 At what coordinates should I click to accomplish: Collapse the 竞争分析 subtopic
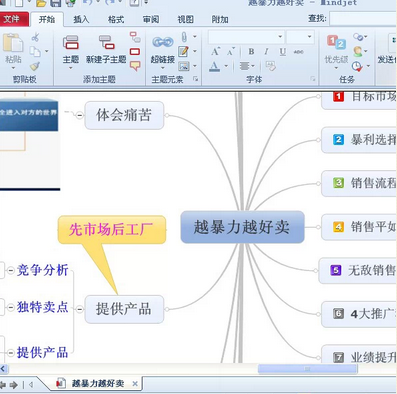click(11, 270)
